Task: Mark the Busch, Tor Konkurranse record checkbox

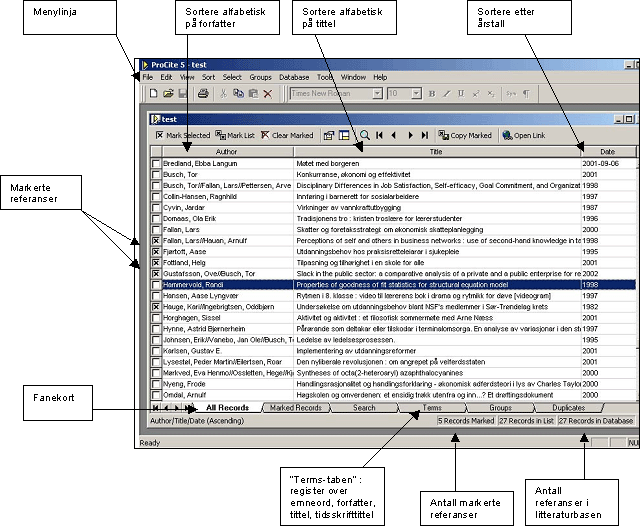Action: pyautogui.click(x=156, y=175)
